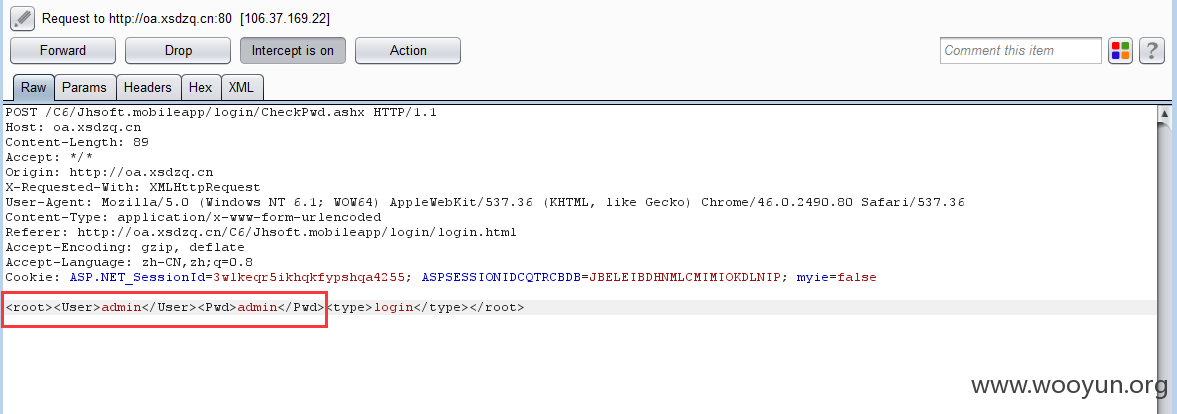The width and height of the screenshot is (1177, 414).
Task: Click the login type value in body
Action: [x=393, y=308]
